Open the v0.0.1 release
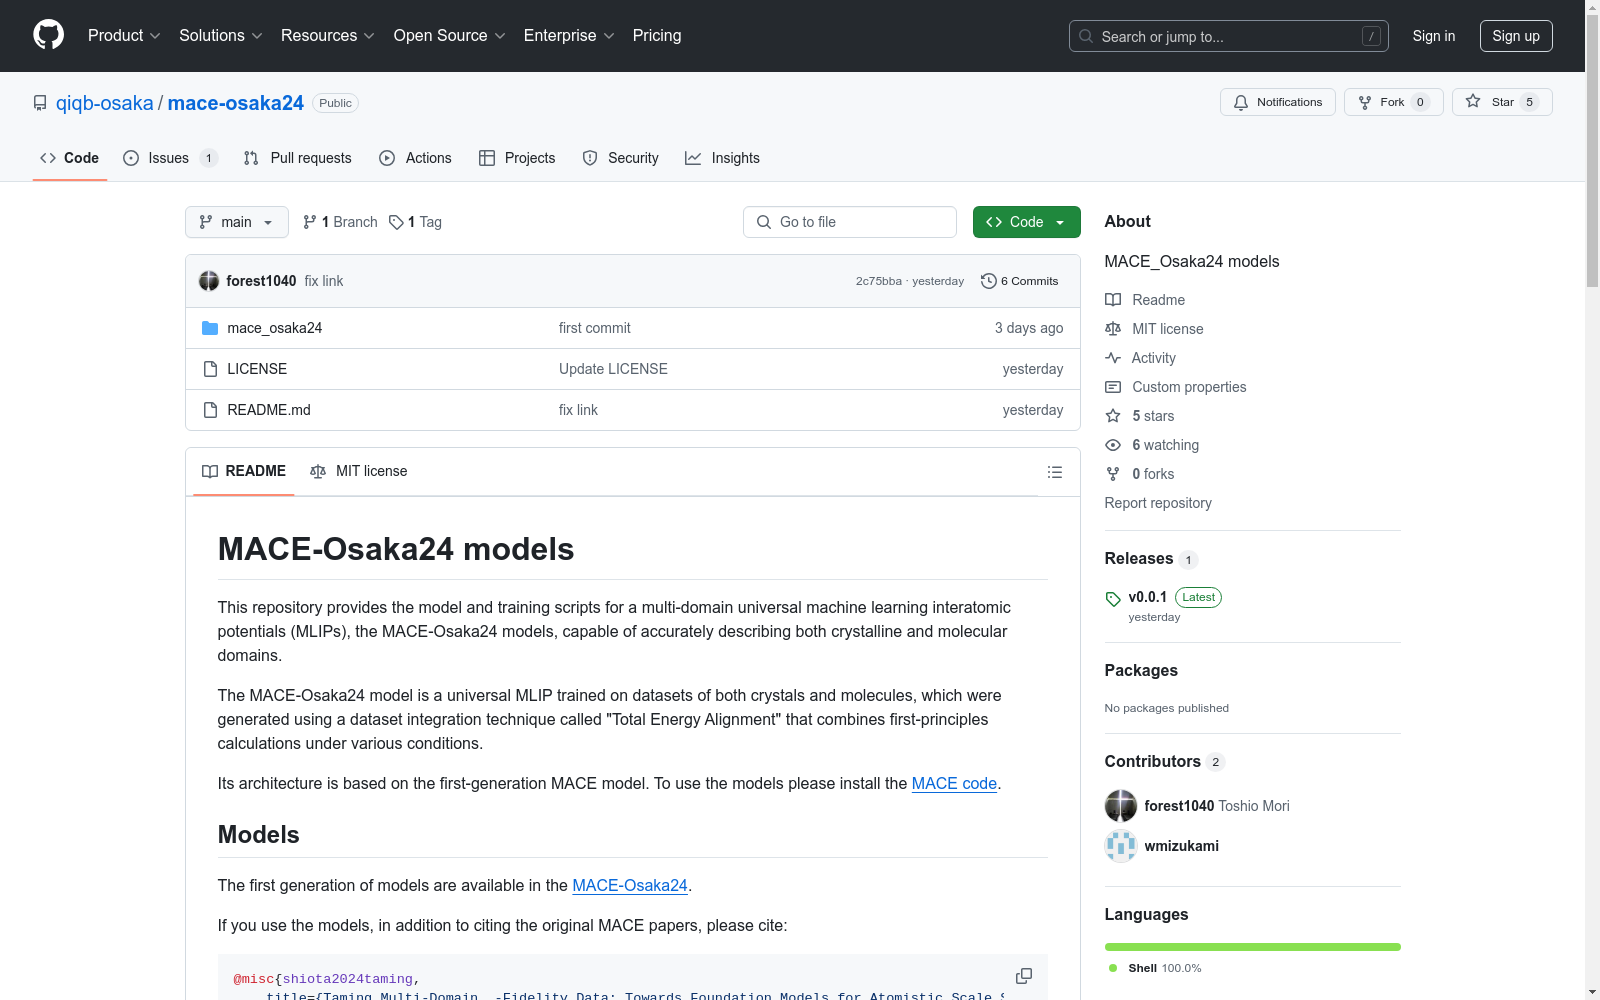The height and width of the screenshot is (1000, 1600). coord(1148,597)
